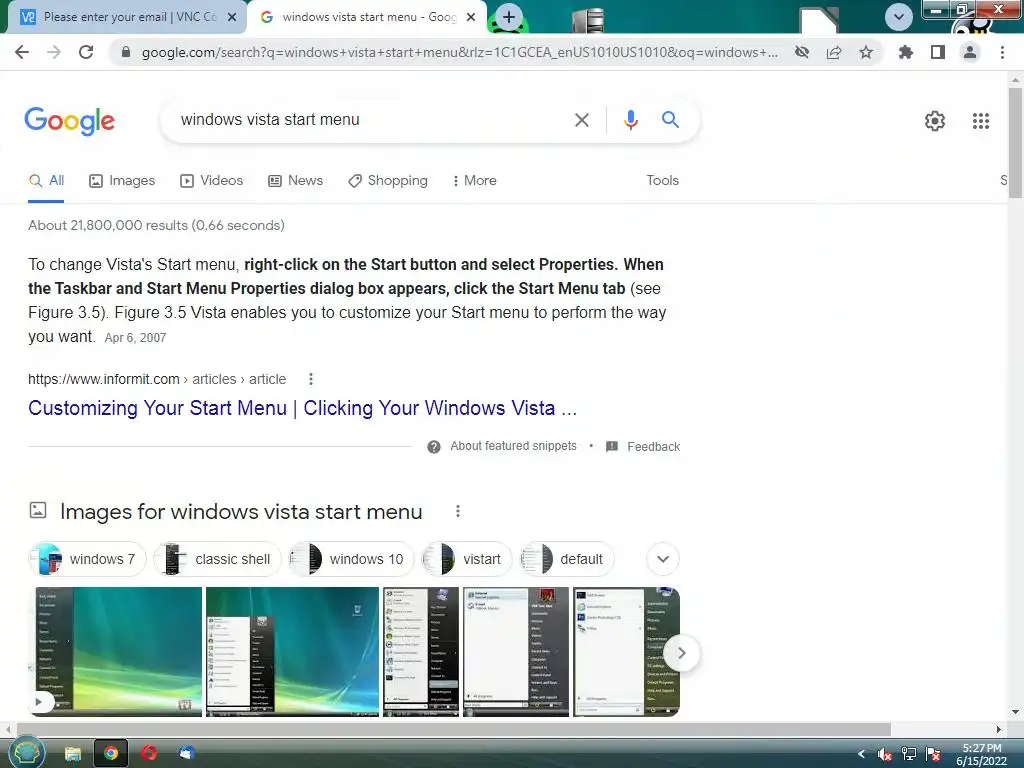Click the URL address bar
Image resolution: width=1024 pixels, height=768 pixels.
coord(460,52)
